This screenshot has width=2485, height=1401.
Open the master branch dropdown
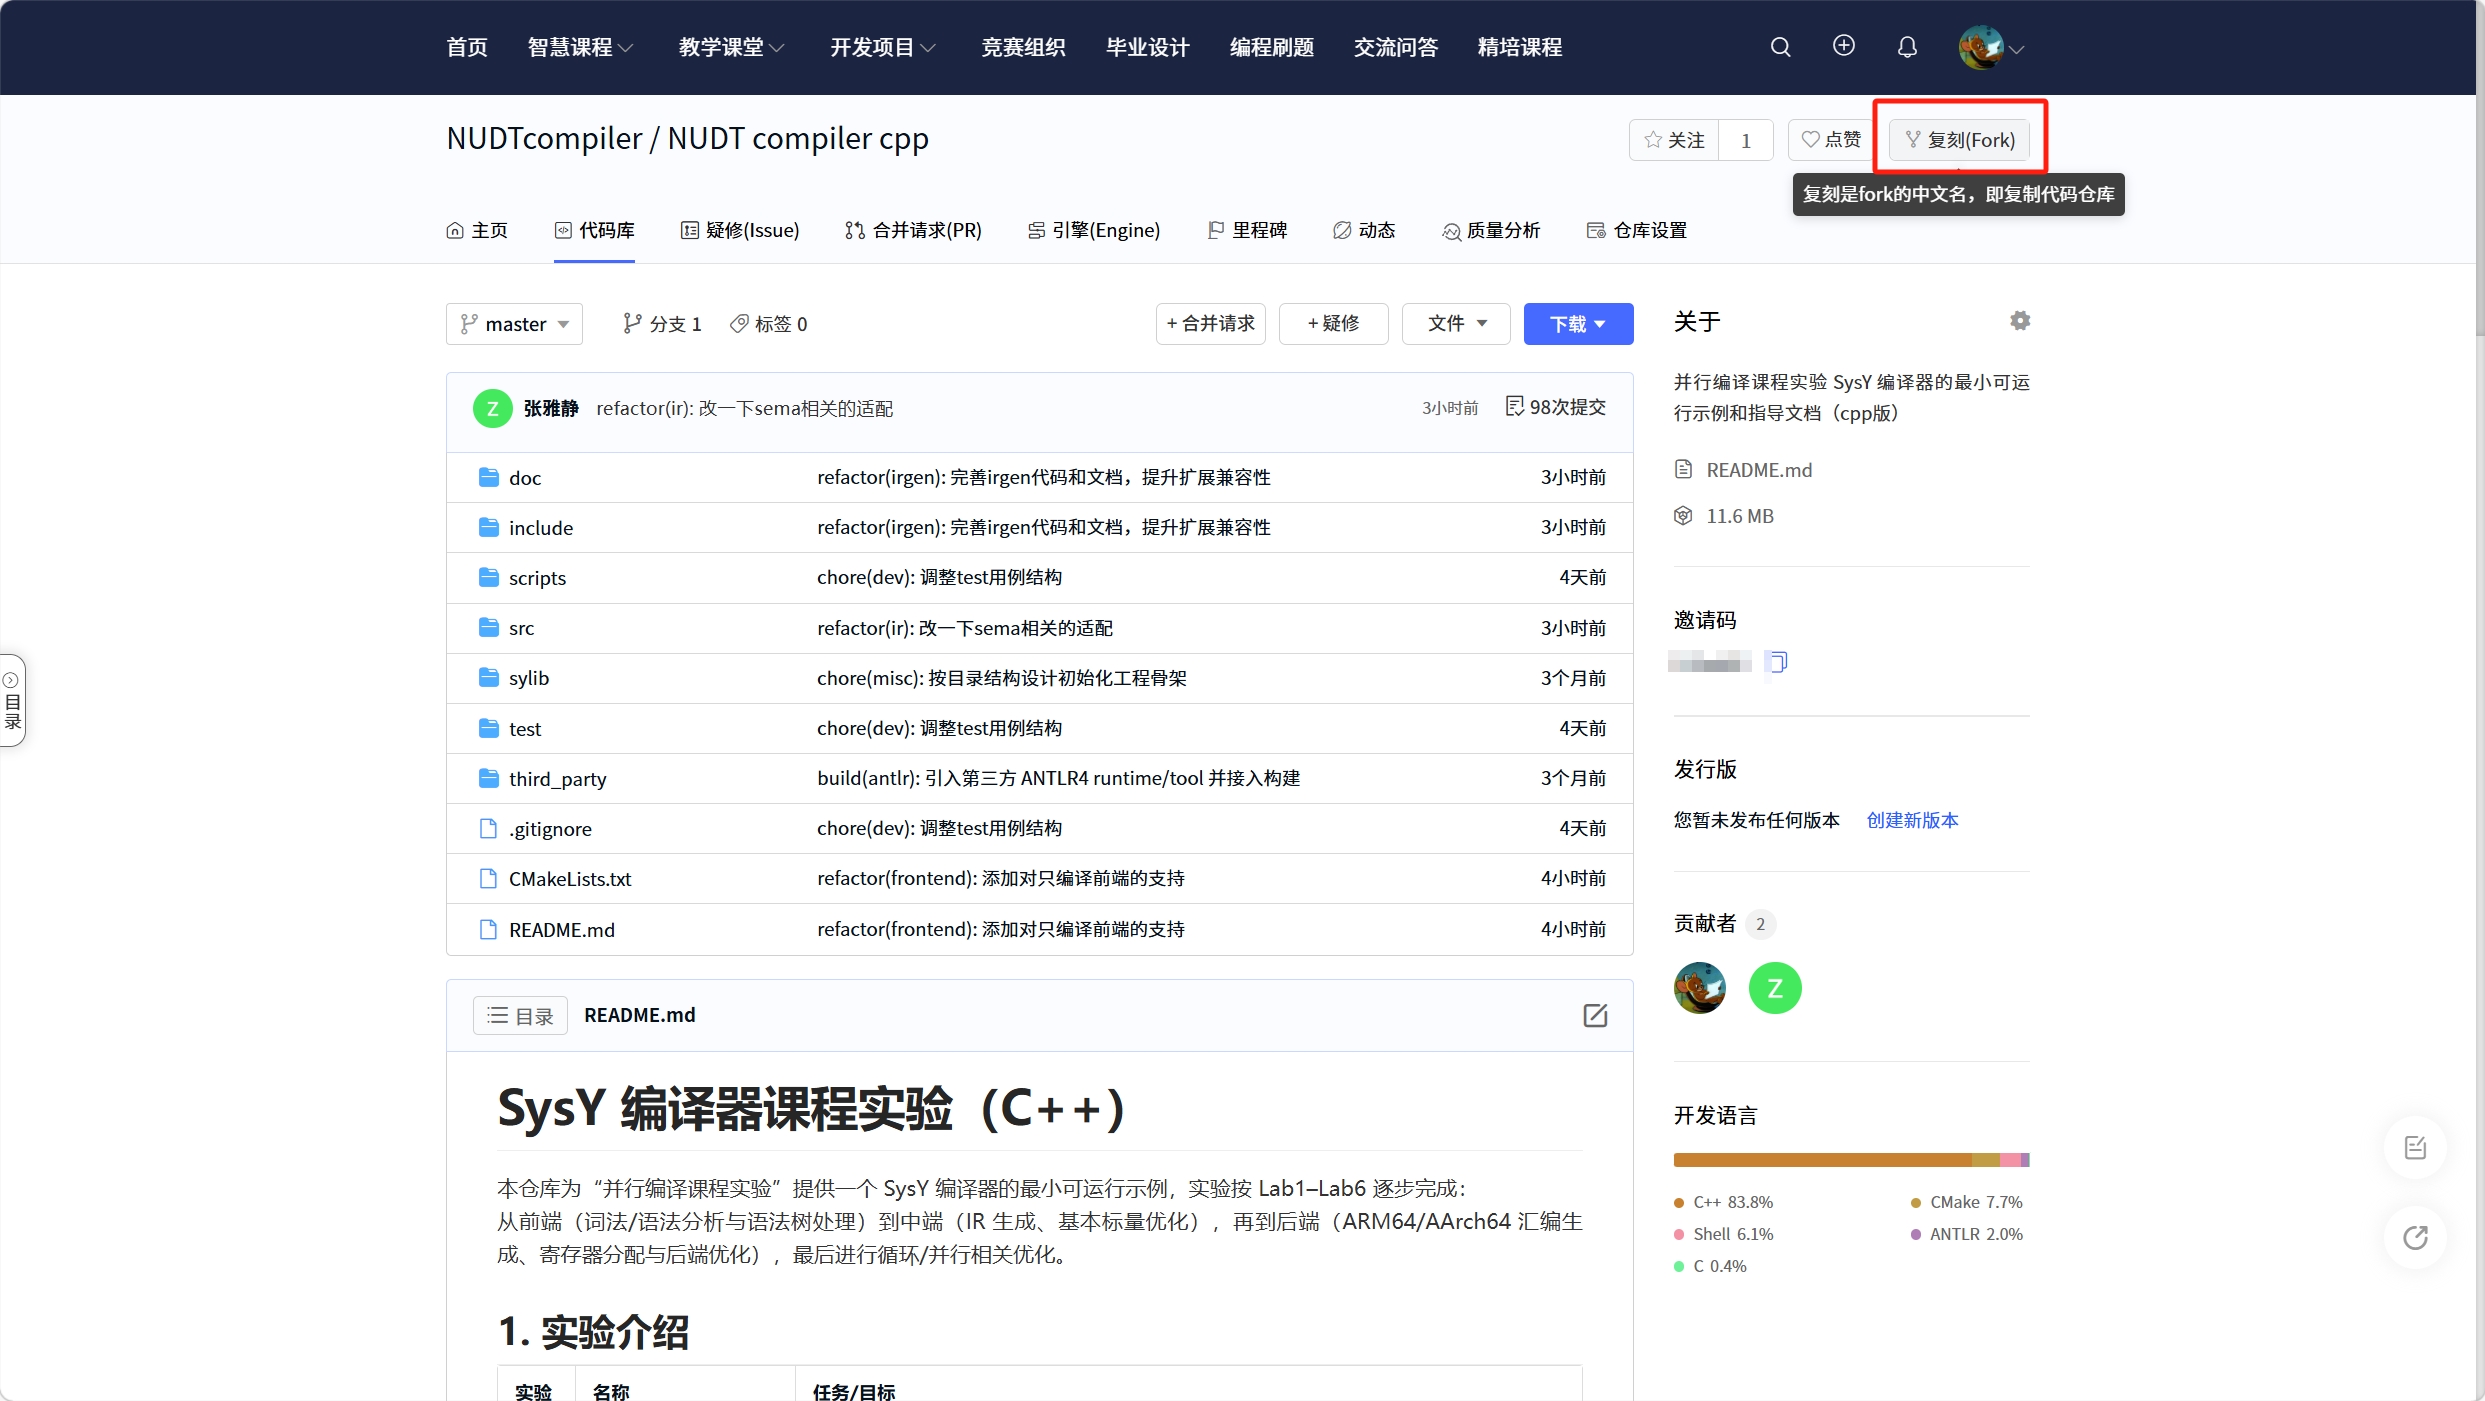point(514,323)
